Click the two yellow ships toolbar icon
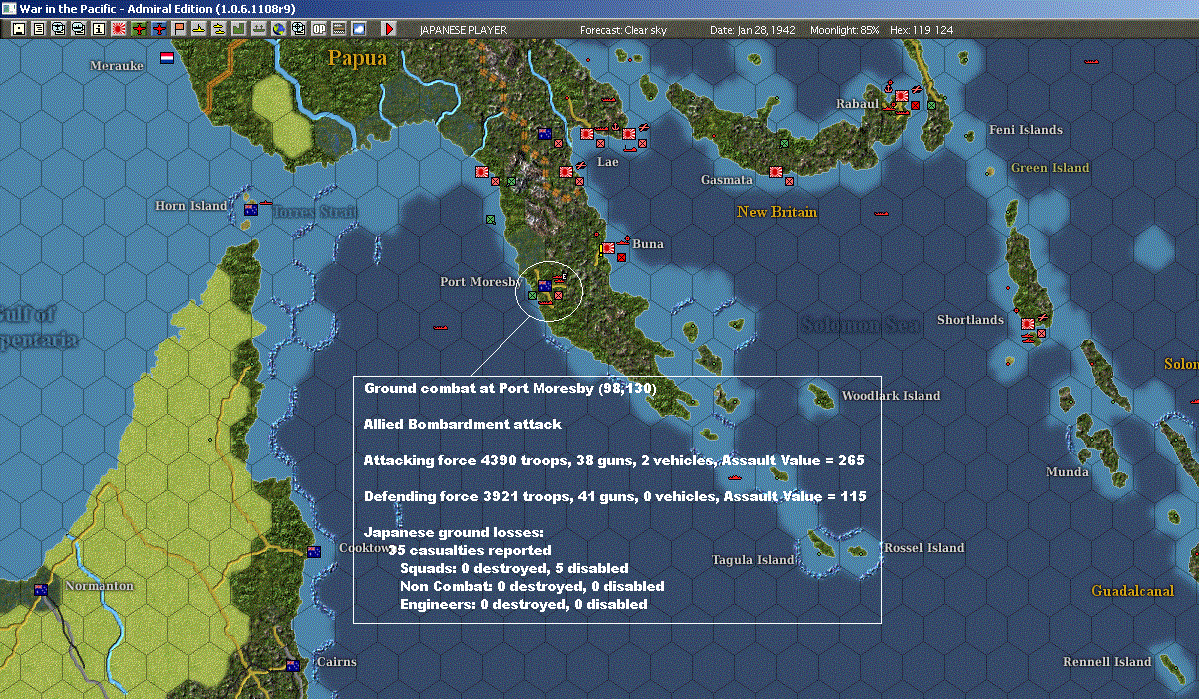This screenshot has height=699, width=1199. tap(218, 29)
